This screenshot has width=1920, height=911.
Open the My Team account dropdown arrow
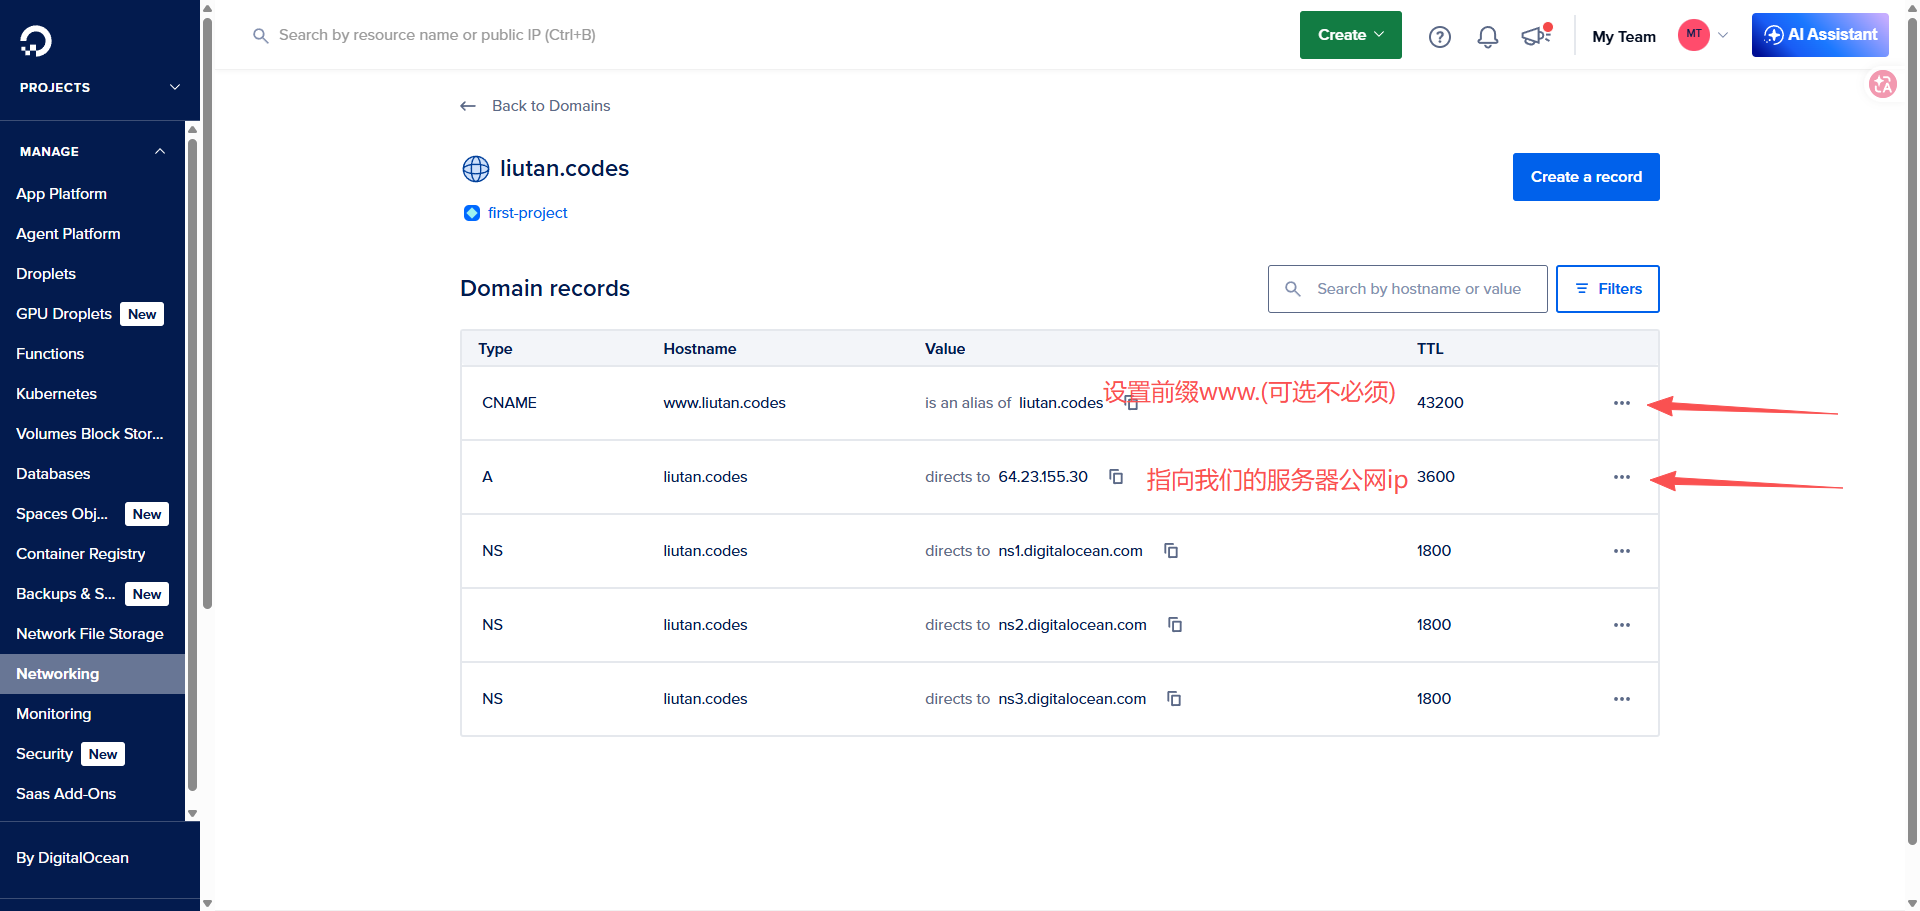tap(1723, 36)
